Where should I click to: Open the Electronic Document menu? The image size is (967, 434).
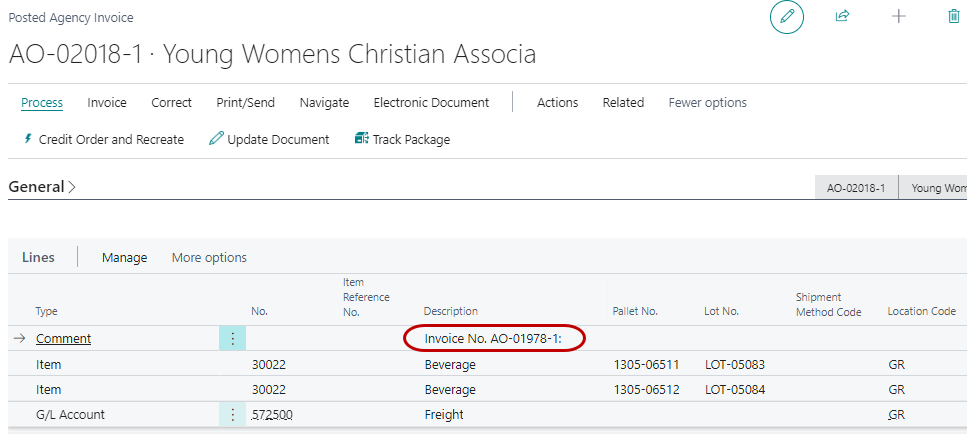(x=431, y=103)
